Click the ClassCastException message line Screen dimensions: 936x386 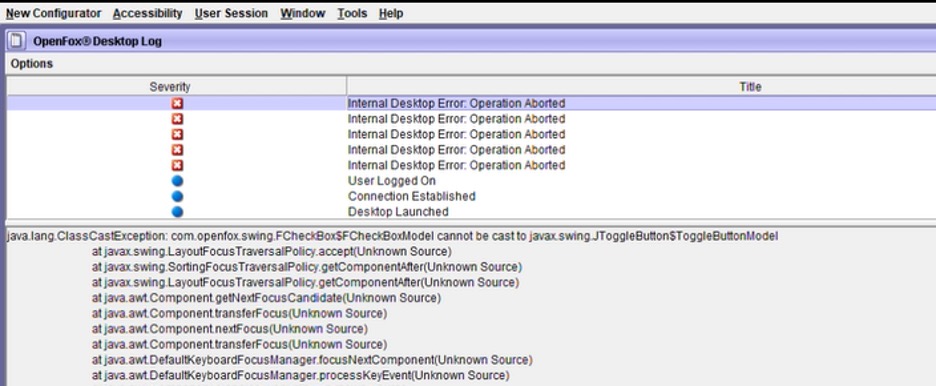click(x=392, y=236)
